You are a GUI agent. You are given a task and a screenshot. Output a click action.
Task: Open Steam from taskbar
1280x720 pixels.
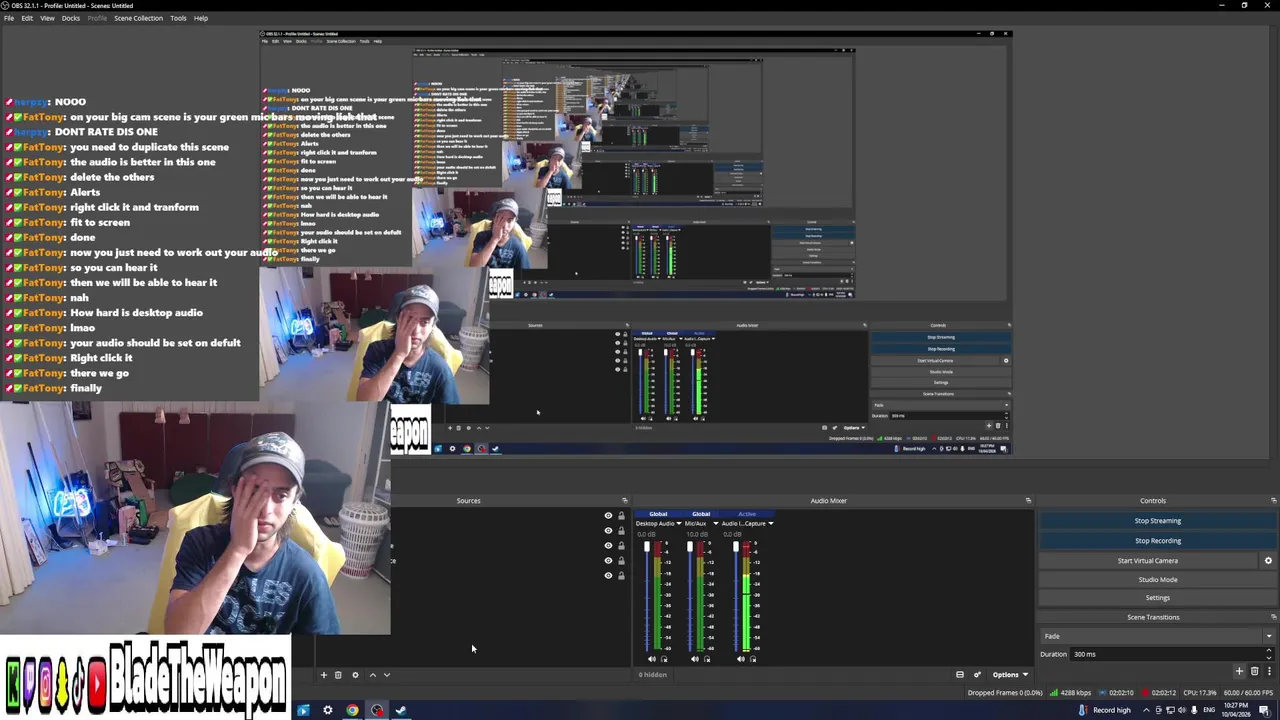pyautogui.click(x=401, y=711)
